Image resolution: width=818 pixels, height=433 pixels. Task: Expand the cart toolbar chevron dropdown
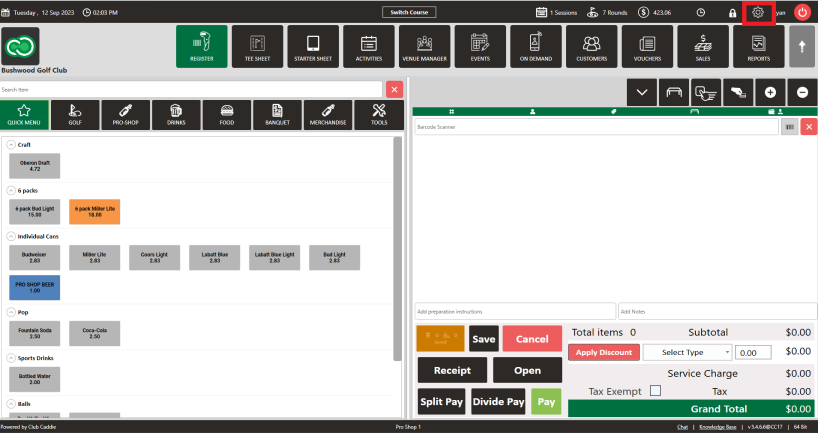(x=642, y=92)
